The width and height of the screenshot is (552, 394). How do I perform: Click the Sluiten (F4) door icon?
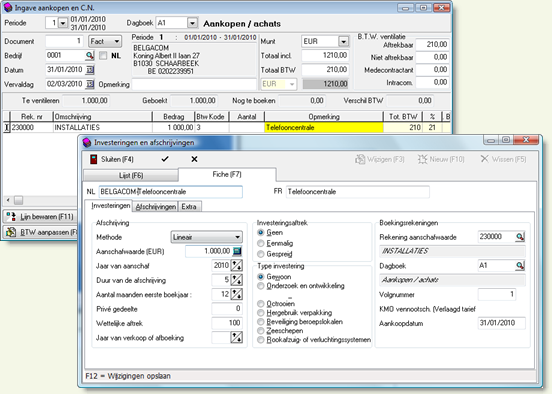point(93,159)
